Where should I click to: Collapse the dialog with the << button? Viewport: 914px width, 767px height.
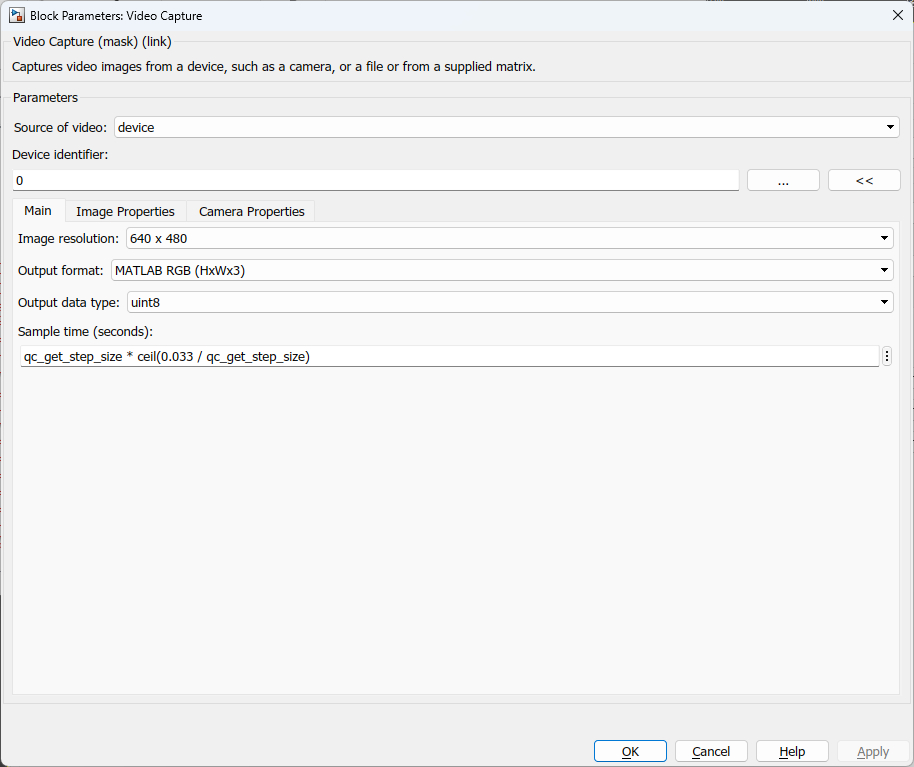point(863,180)
